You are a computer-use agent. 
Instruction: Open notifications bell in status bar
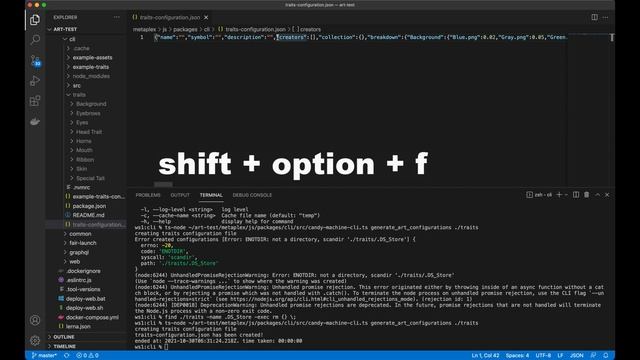click(606, 356)
